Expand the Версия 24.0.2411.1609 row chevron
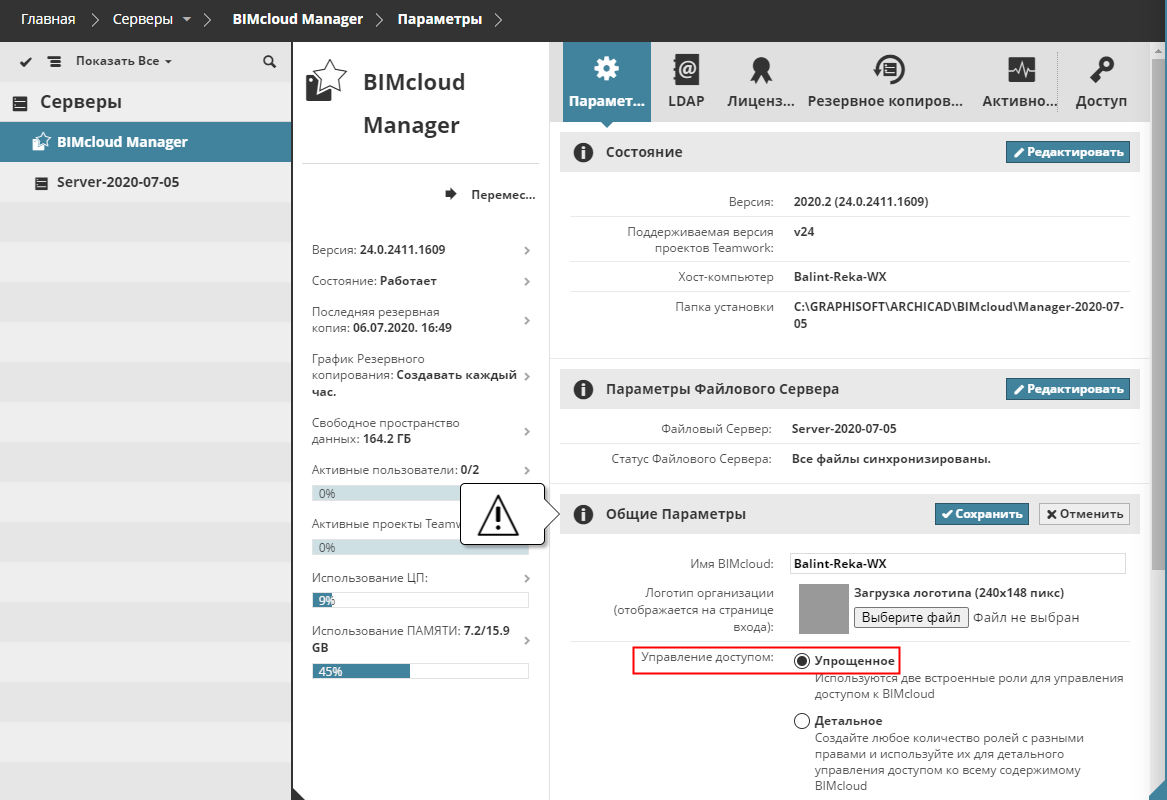This screenshot has height=800, width=1167. tap(527, 251)
